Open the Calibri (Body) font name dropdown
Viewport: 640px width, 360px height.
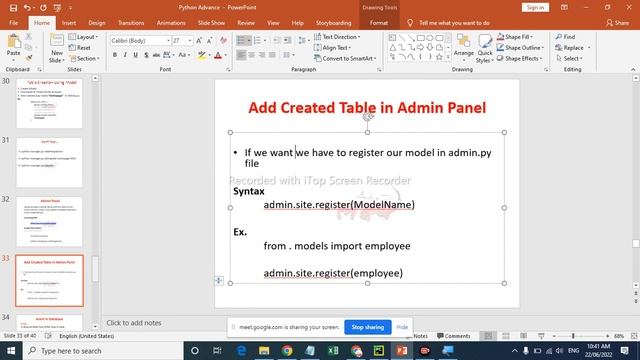pos(168,40)
